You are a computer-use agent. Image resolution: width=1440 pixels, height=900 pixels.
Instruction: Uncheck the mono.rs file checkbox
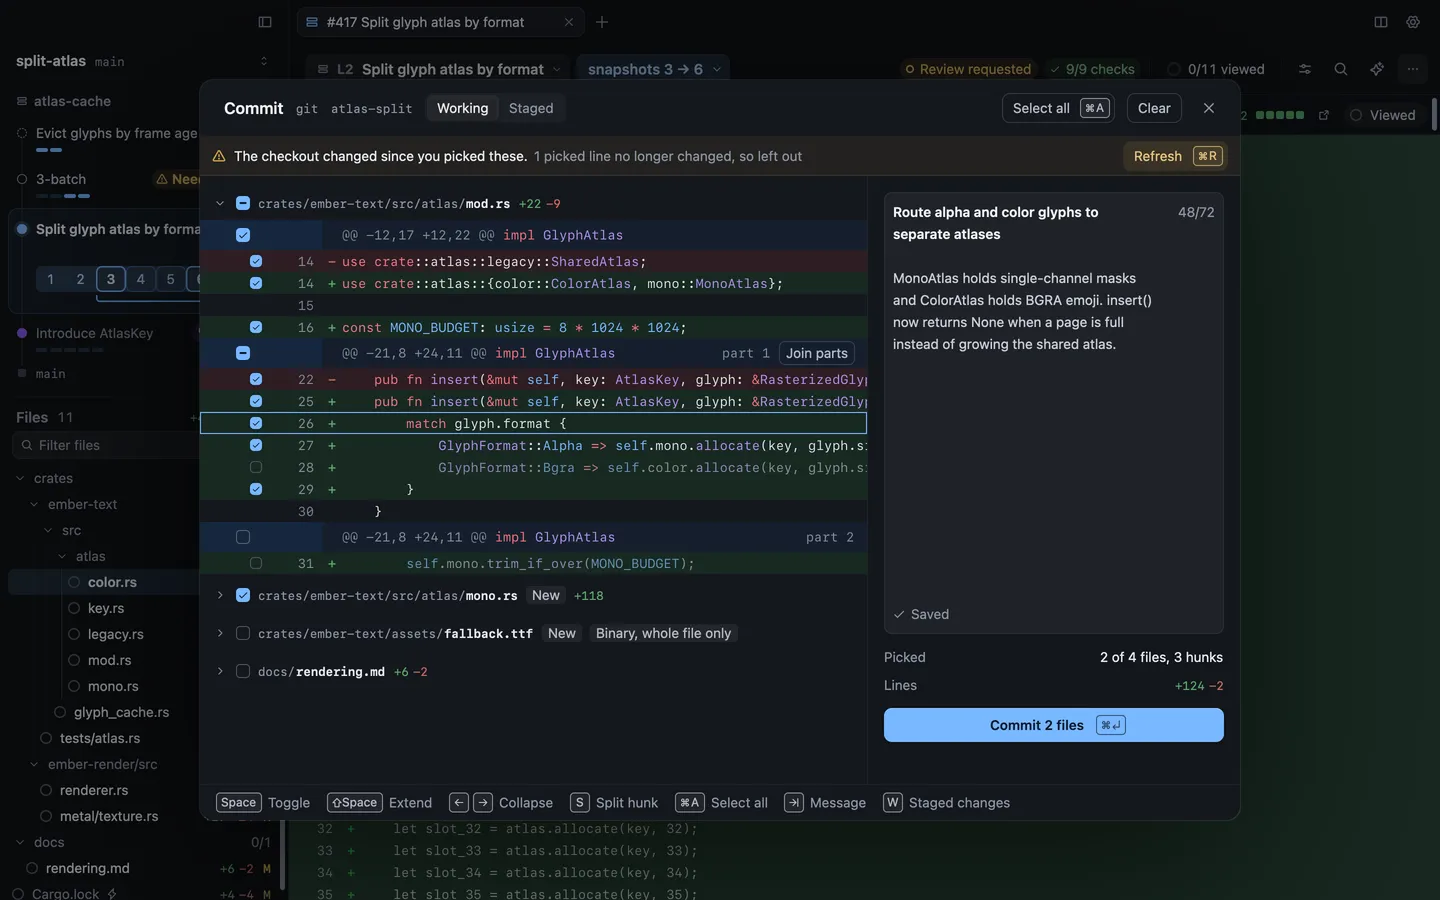pyautogui.click(x=243, y=595)
